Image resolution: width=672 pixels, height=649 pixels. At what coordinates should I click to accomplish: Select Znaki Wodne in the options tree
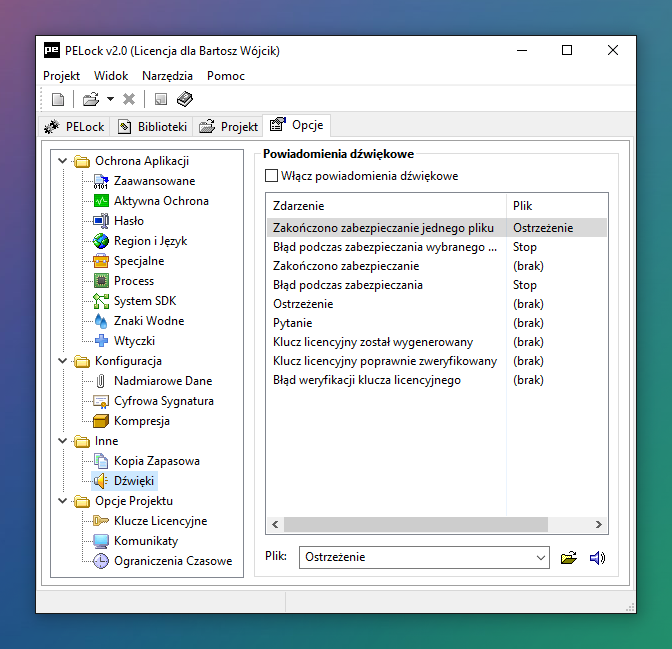[x=148, y=321]
